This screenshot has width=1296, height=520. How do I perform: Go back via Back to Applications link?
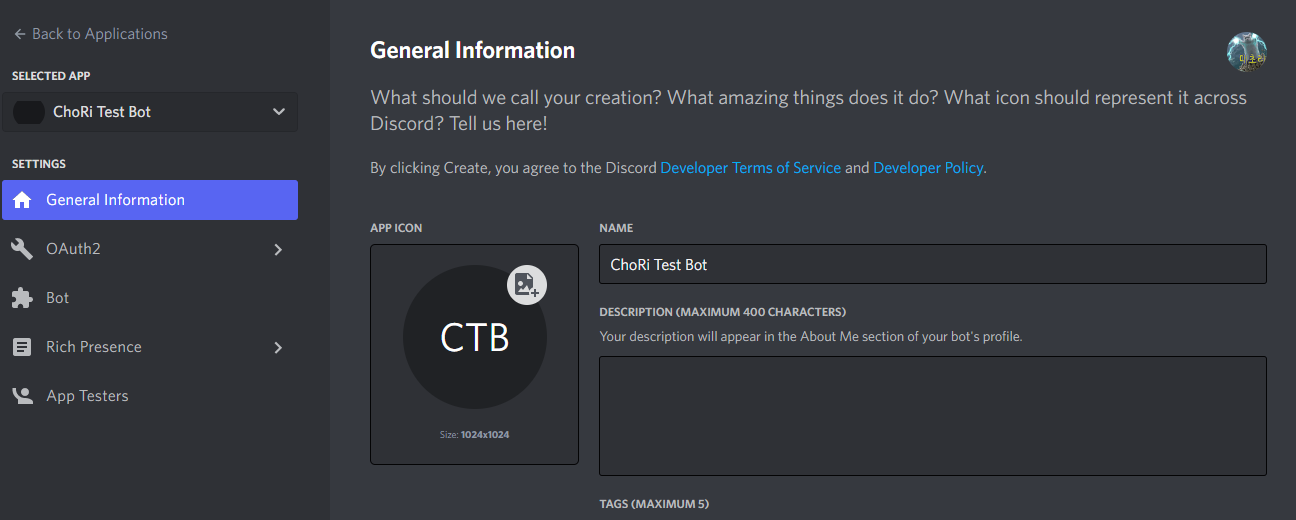pyautogui.click(x=90, y=34)
